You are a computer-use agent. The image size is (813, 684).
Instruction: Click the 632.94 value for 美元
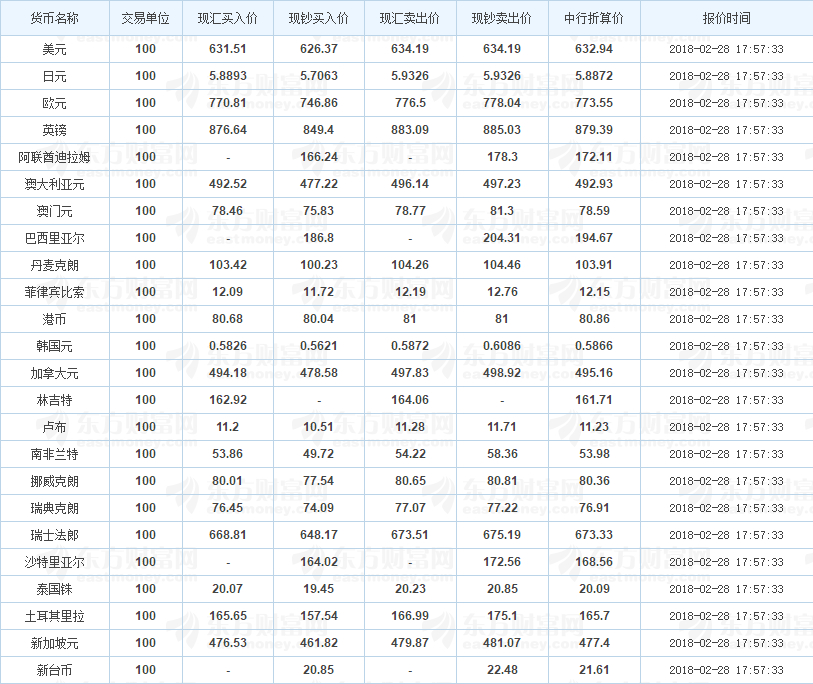(594, 49)
